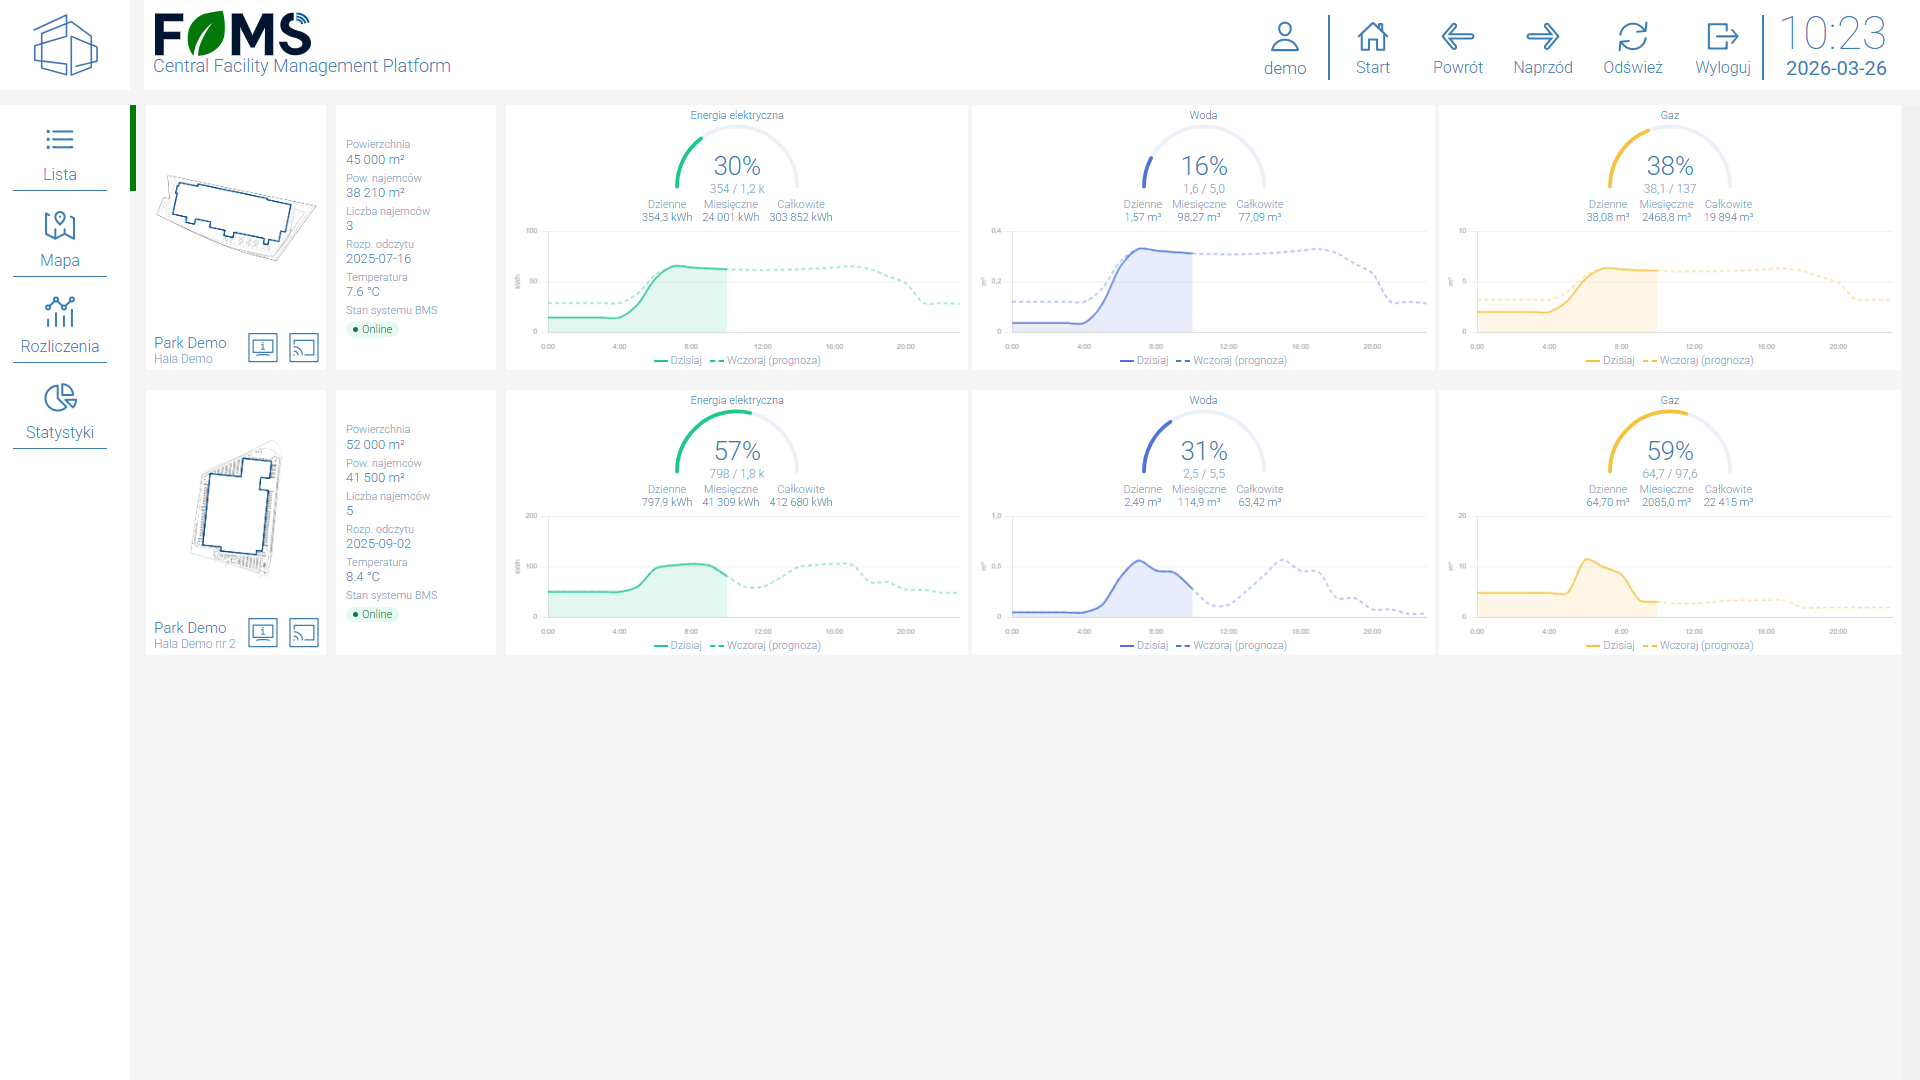
Task: Open Park Demo Hala Demo link
Action: point(190,343)
